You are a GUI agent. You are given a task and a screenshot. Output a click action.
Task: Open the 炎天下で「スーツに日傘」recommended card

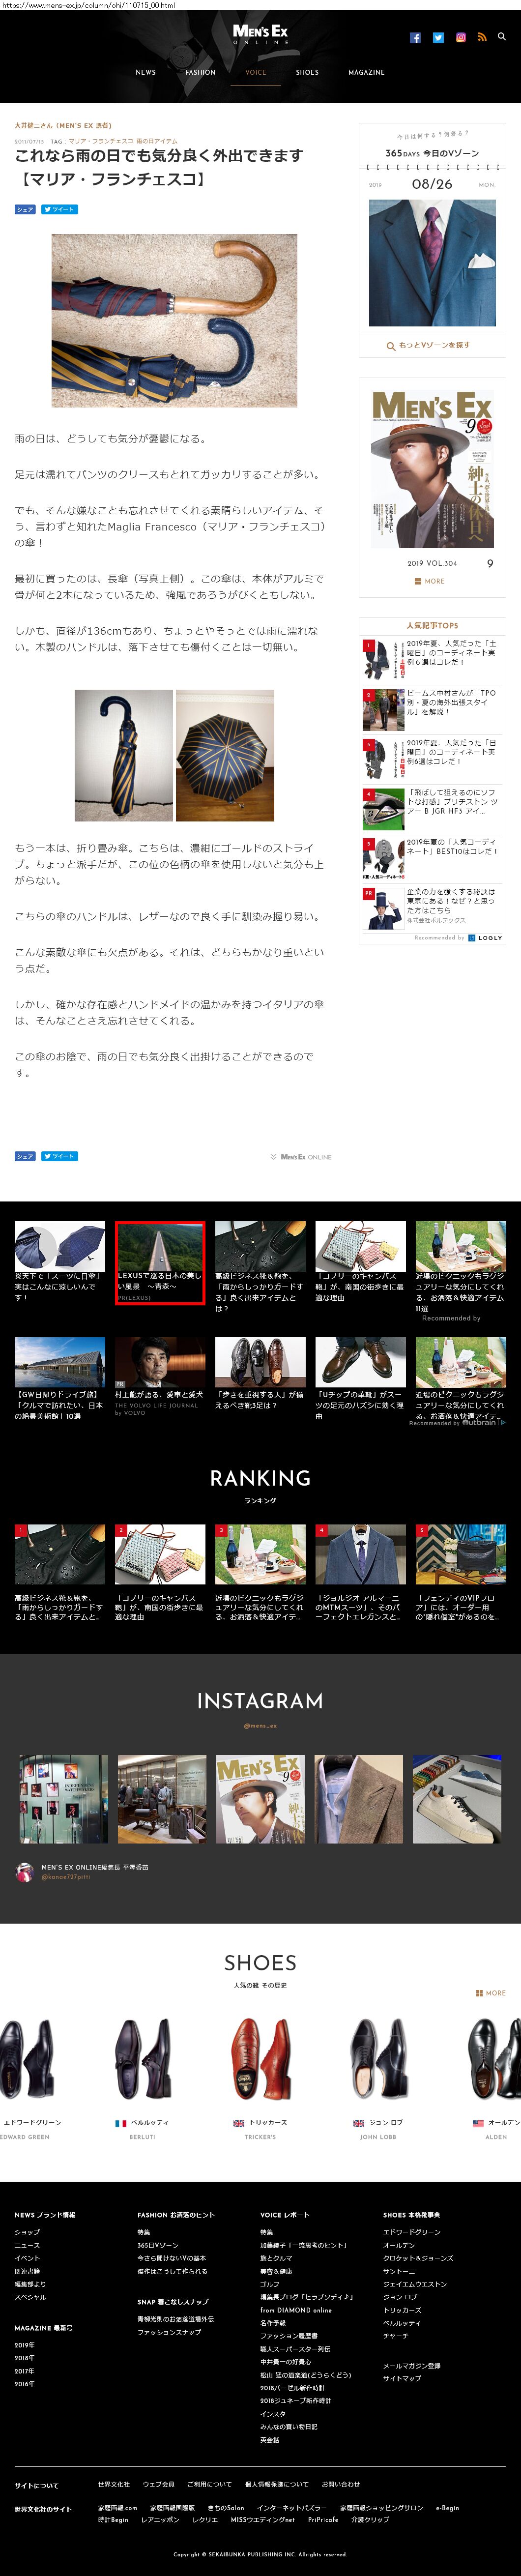[x=59, y=1262]
